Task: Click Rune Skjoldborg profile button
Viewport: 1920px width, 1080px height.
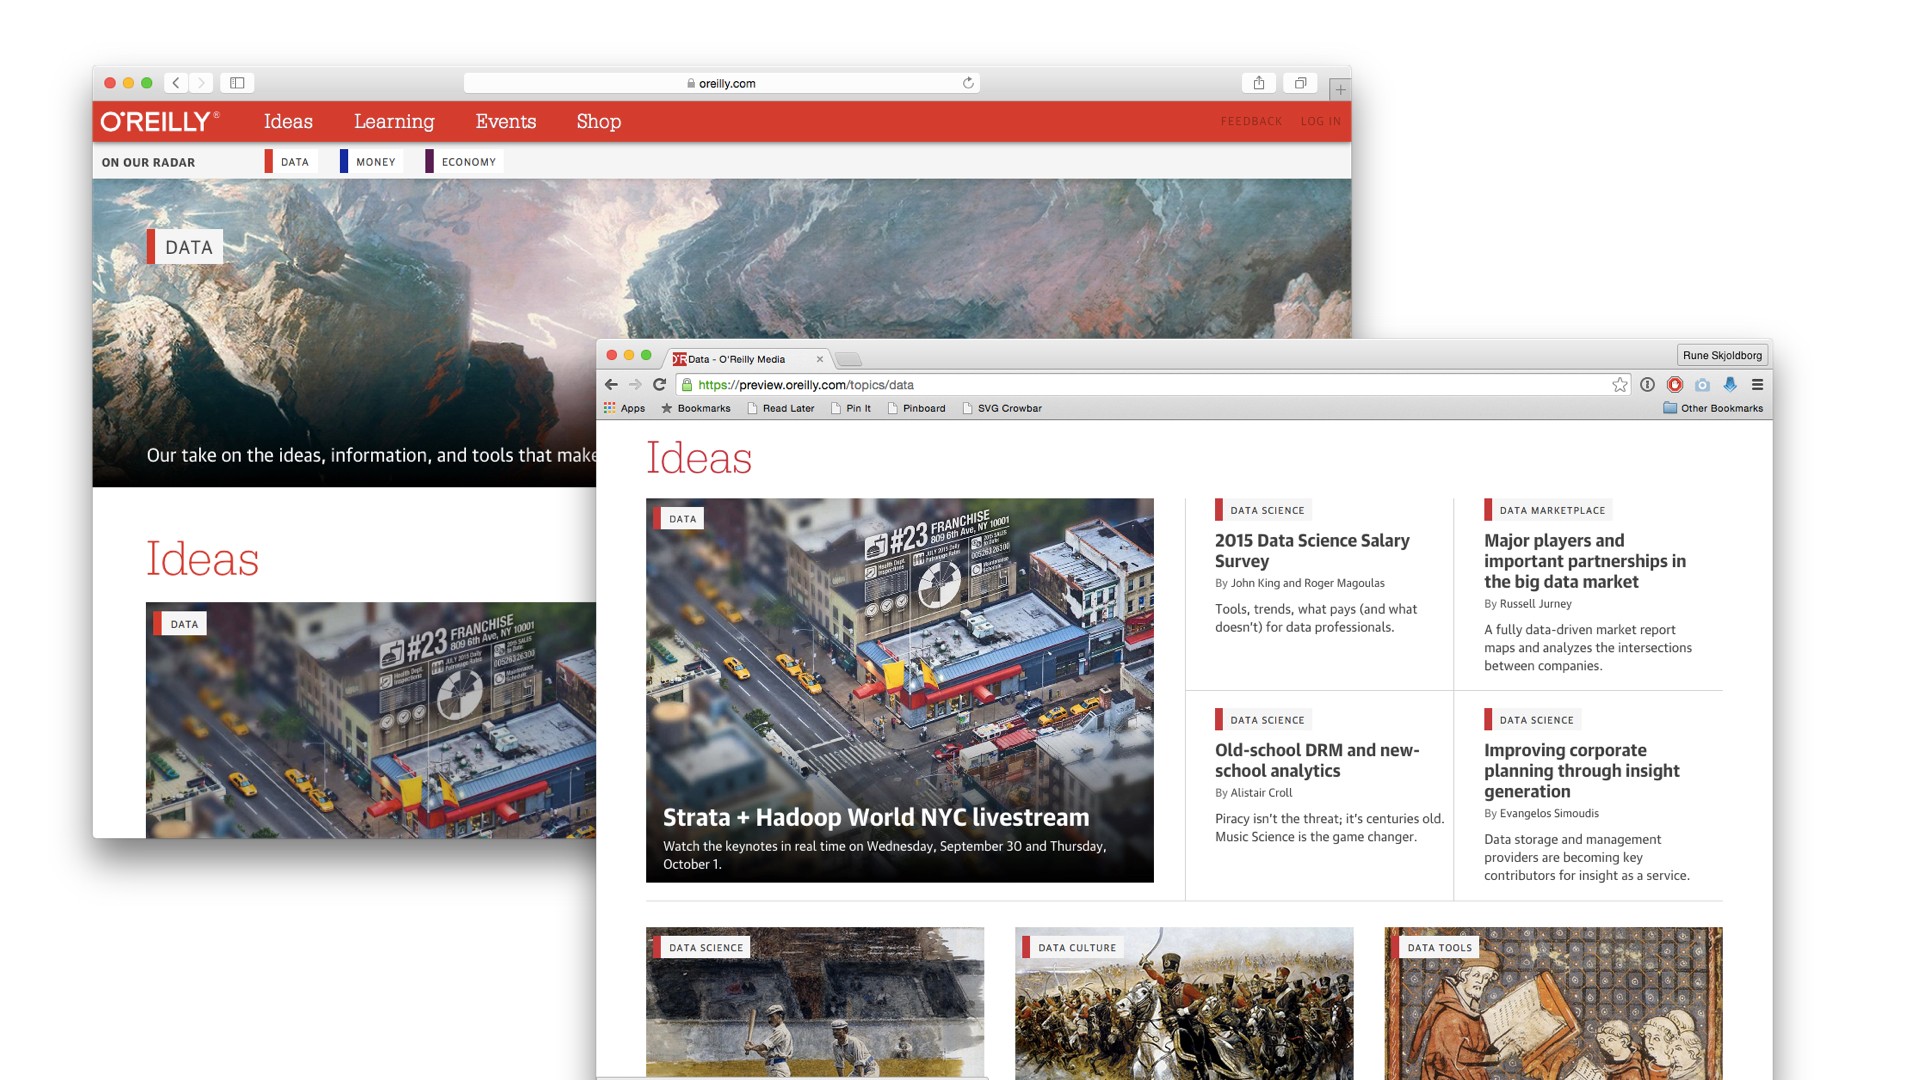Action: pyautogui.click(x=1722, y=355)
